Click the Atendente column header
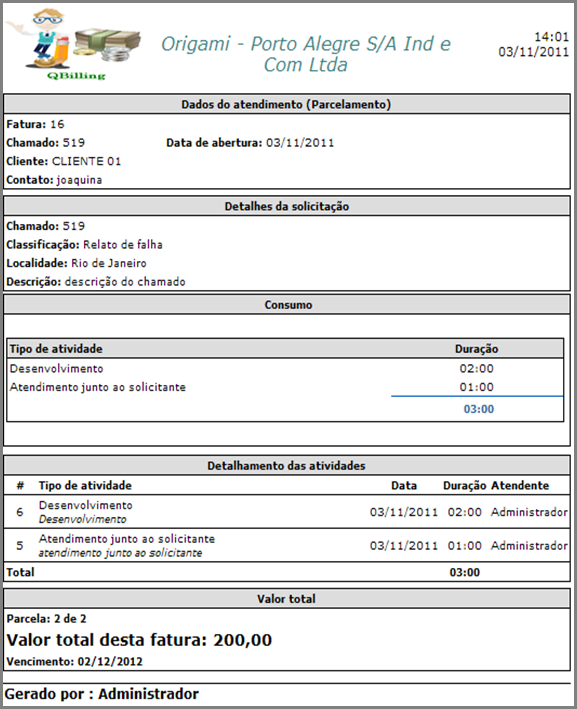This screenshot has width=577, height=709. click(x=520, y=486)
